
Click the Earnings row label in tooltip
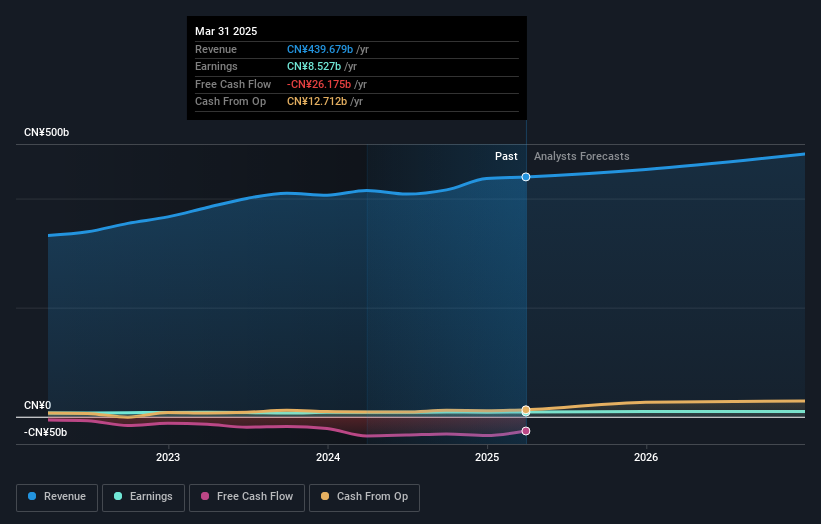coord(216,66)
